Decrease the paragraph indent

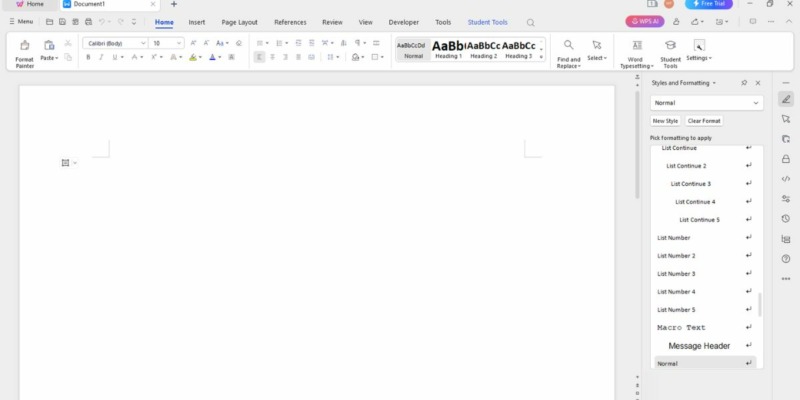[298, 43]
